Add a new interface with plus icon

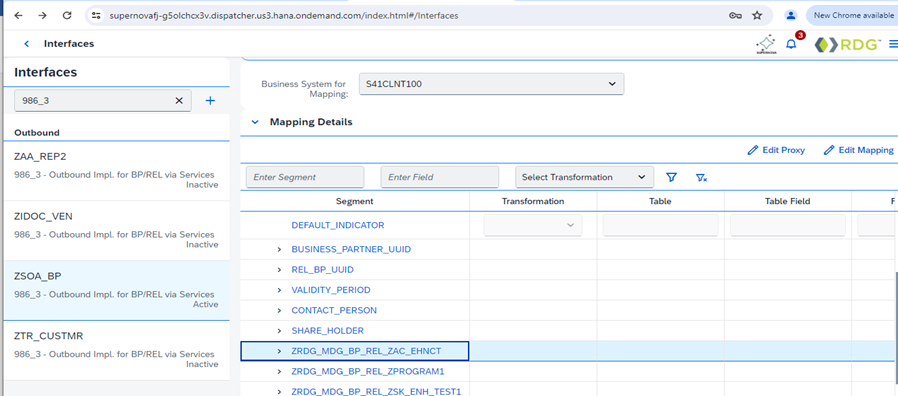tap(210, 100)
